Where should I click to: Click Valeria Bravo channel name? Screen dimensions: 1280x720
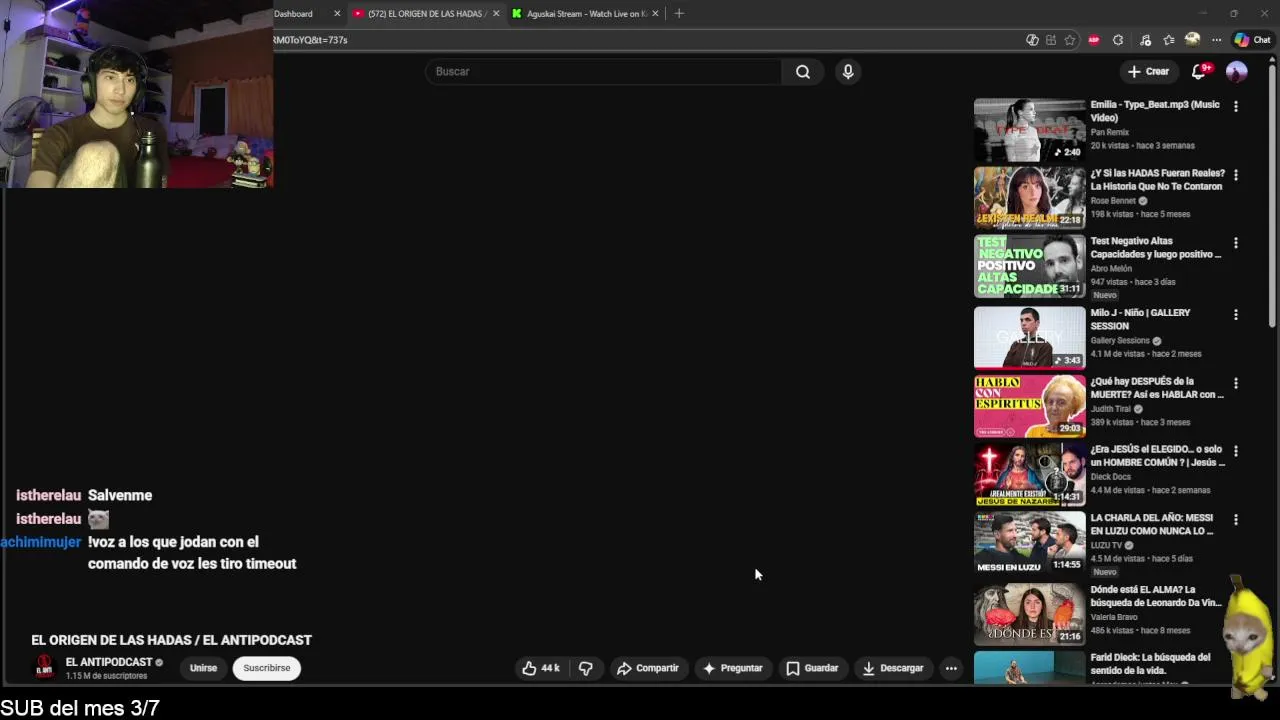[1114, 617]
